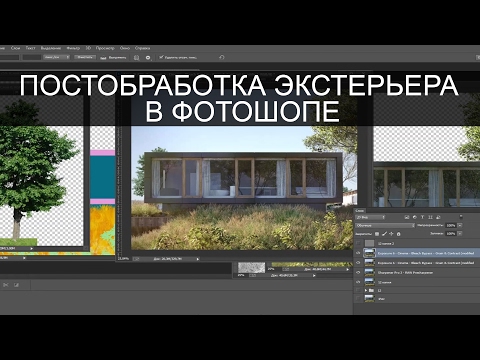The width and height of the screenshot is (480, 360).
Task: Click the second crop height input field
Action: click(32, 57)
